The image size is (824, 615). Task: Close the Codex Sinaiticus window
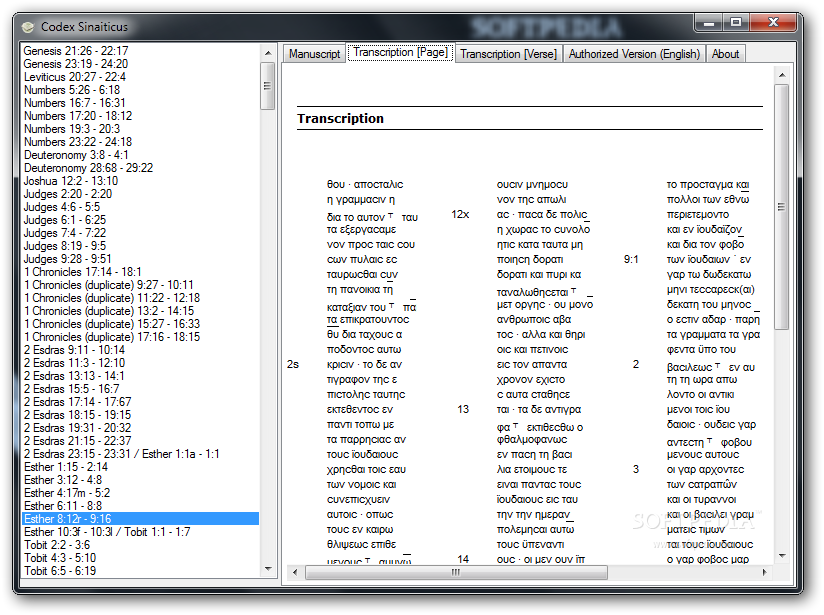[x=773, y=23]
